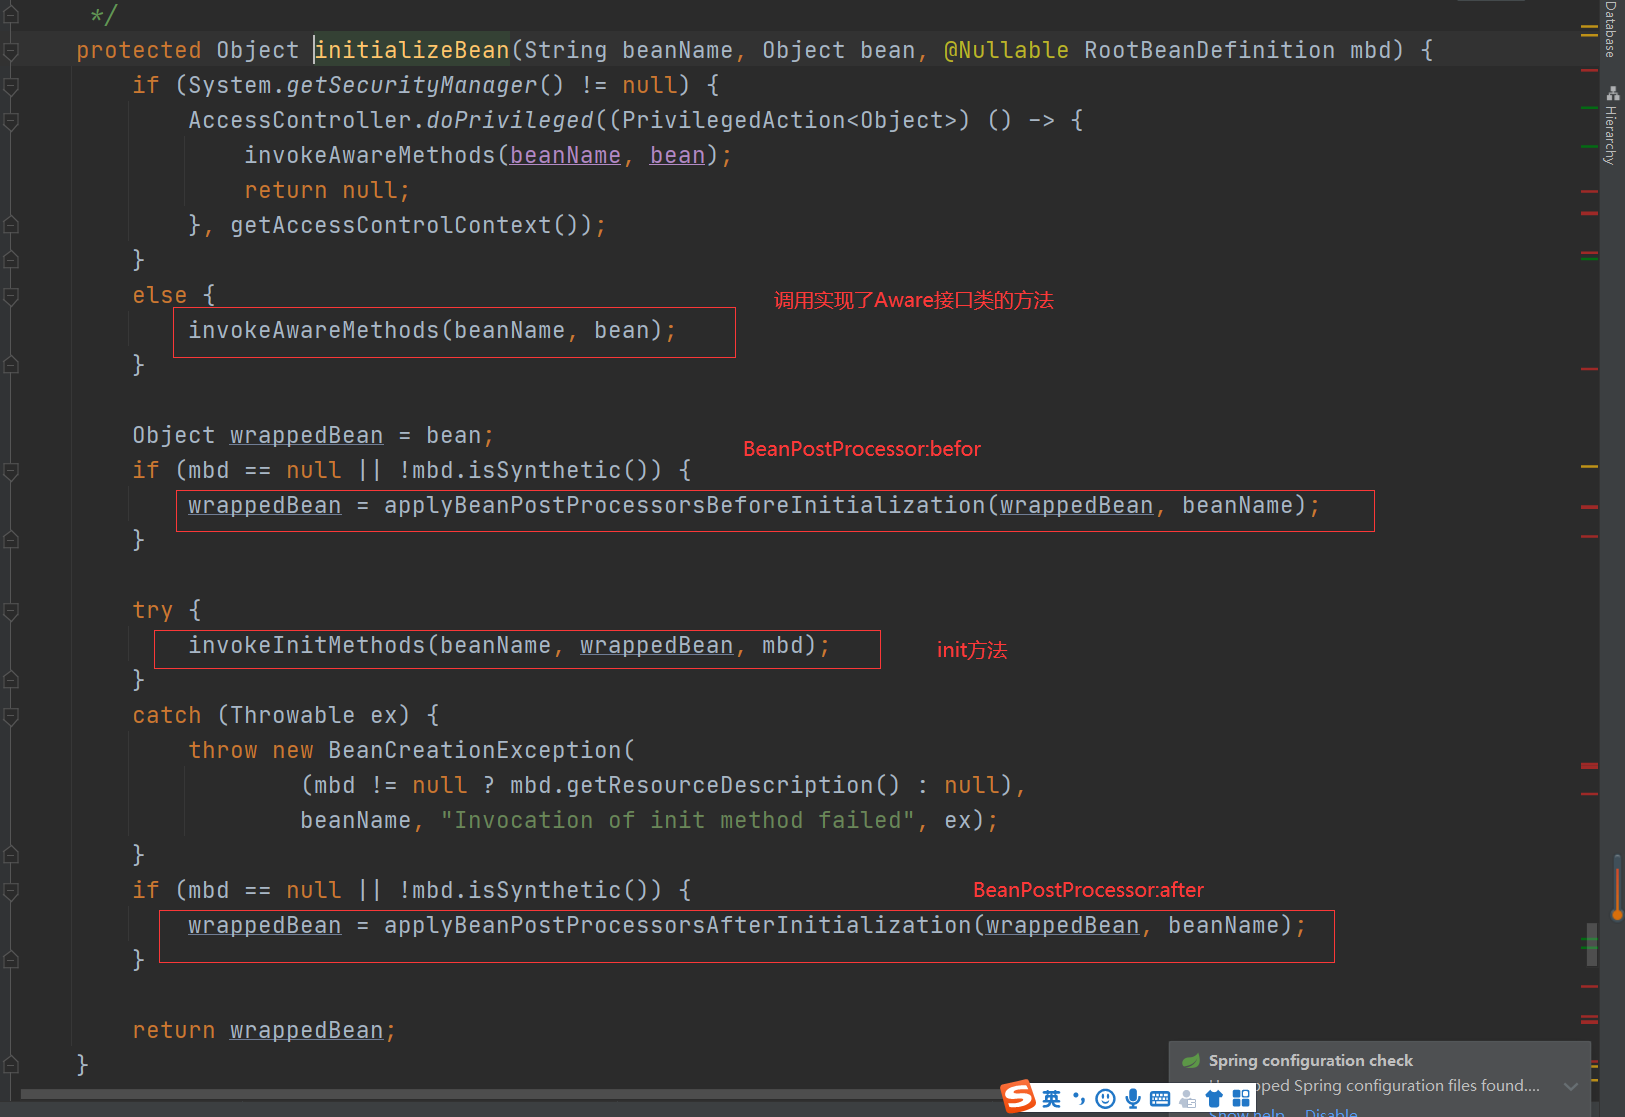This screenshot has width=1625, height=1117.
Task: Toggle Sogou punctuation mode
Action: (1078, 1099)
